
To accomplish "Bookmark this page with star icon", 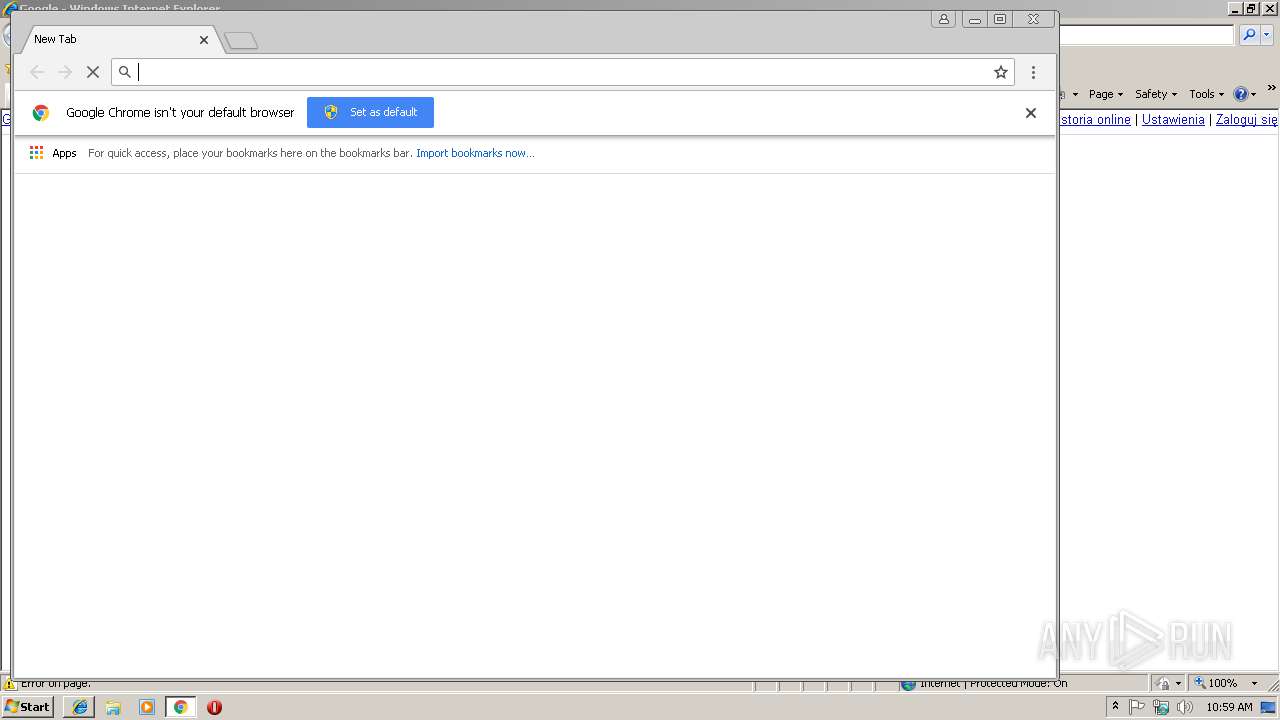I will point(1000,72).
